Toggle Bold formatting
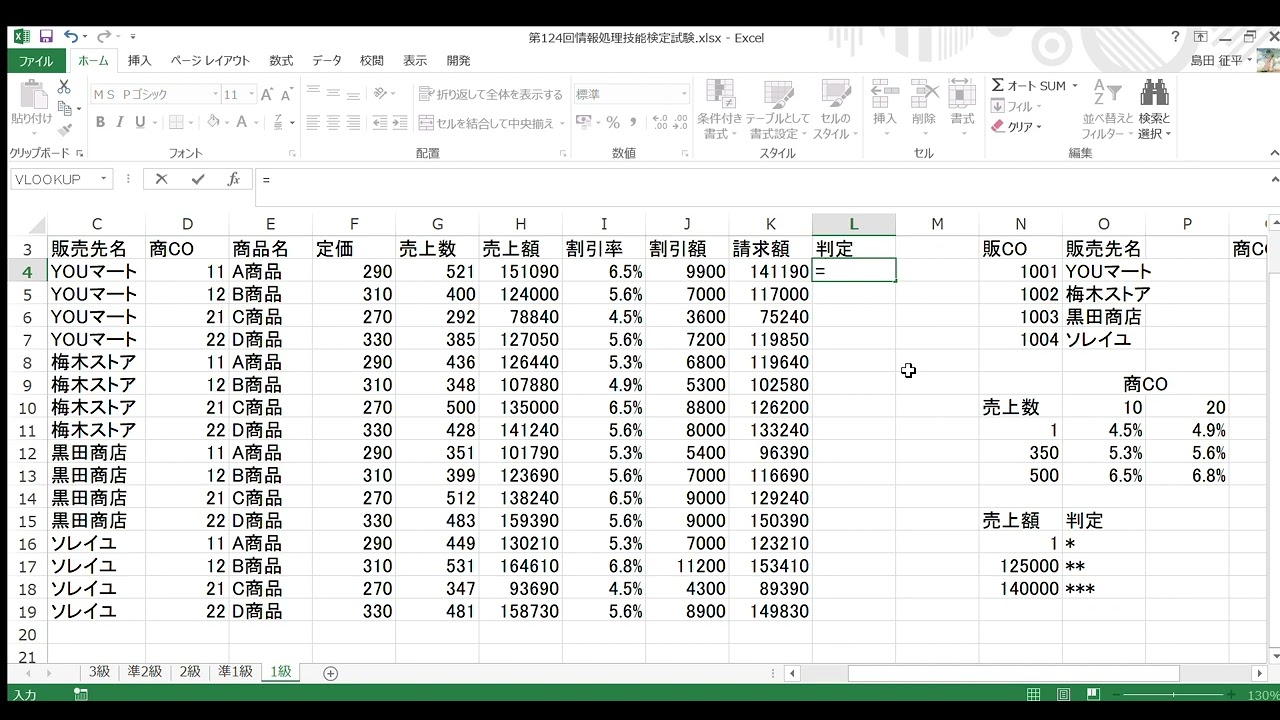The height and width of the screenshot is (720, 1280). click(x=100, y=123)
